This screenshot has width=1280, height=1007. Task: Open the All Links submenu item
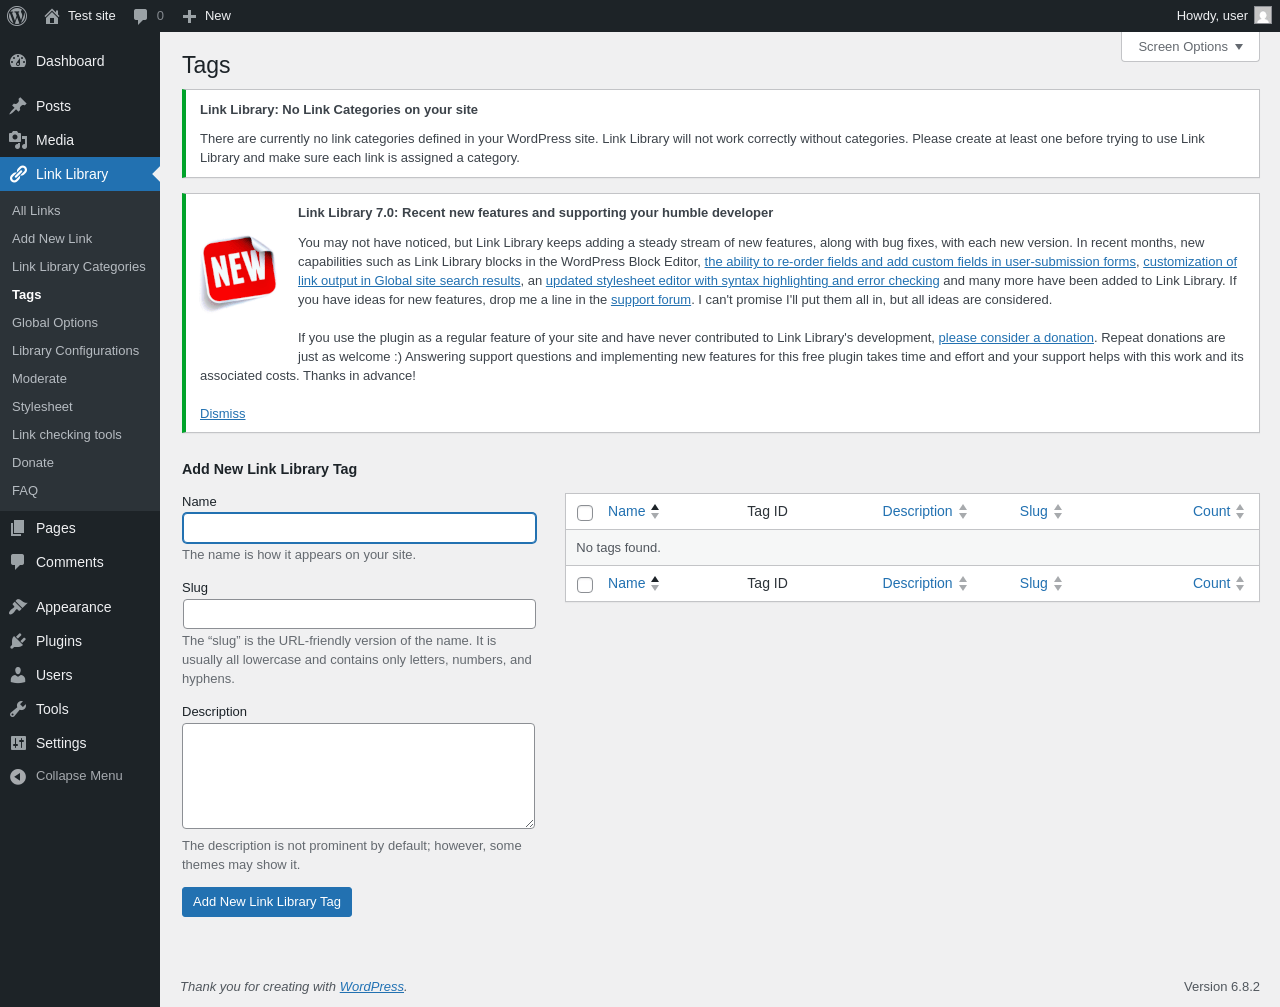coord(36,211)
